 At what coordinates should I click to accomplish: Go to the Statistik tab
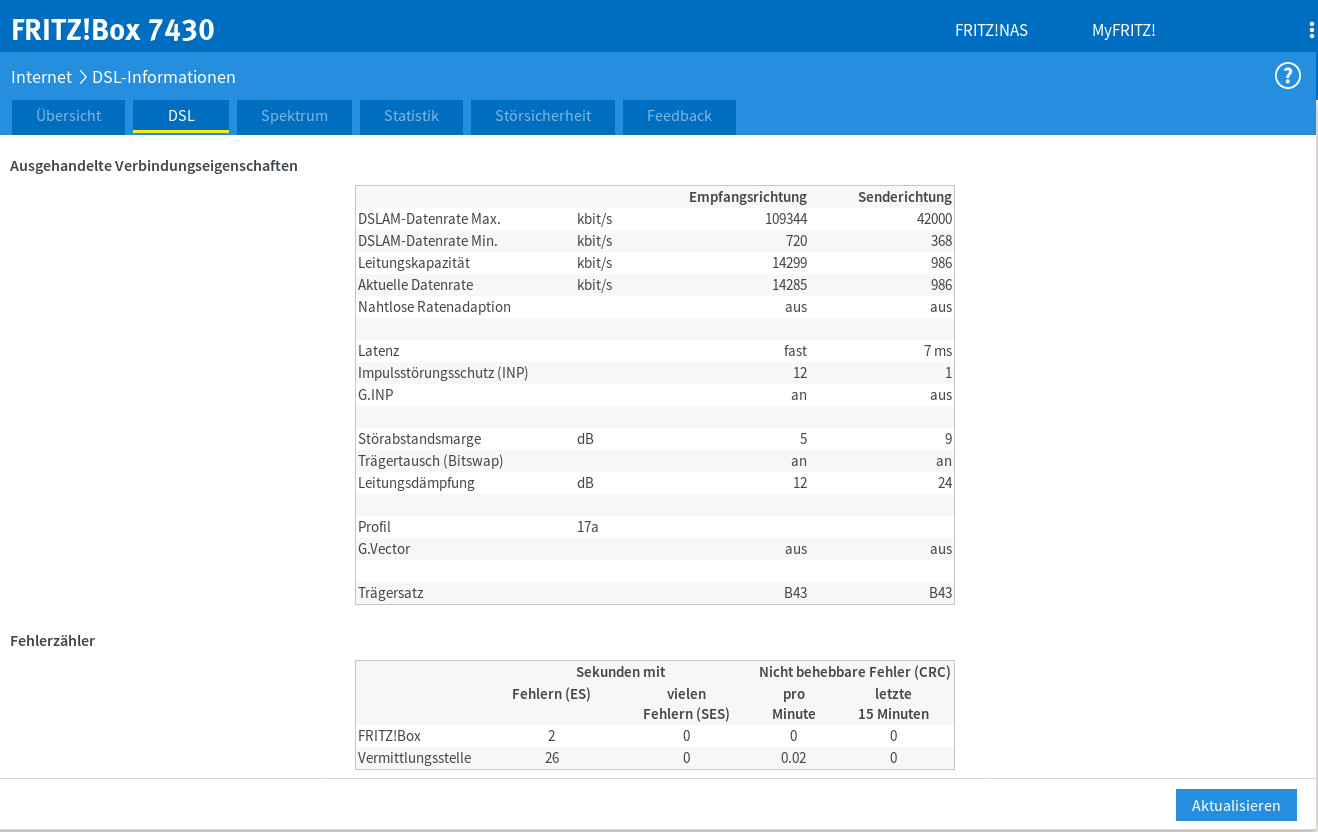(411, 116)
